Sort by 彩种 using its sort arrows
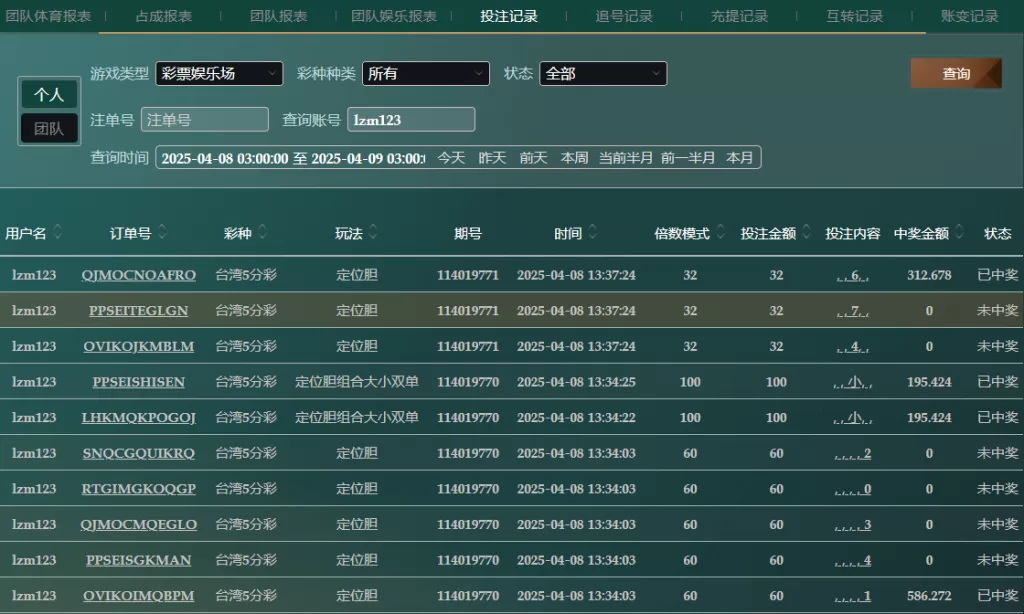Image resolution: width=1024 pixels, height=614 pixels. (261, 233)
